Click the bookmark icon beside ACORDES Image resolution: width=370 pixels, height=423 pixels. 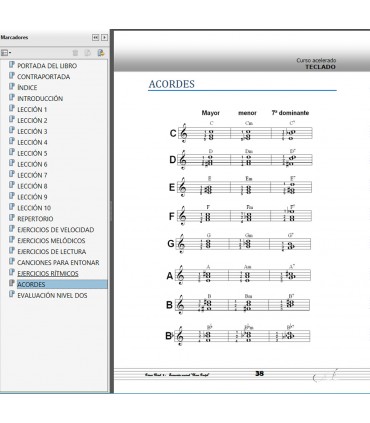12,283
